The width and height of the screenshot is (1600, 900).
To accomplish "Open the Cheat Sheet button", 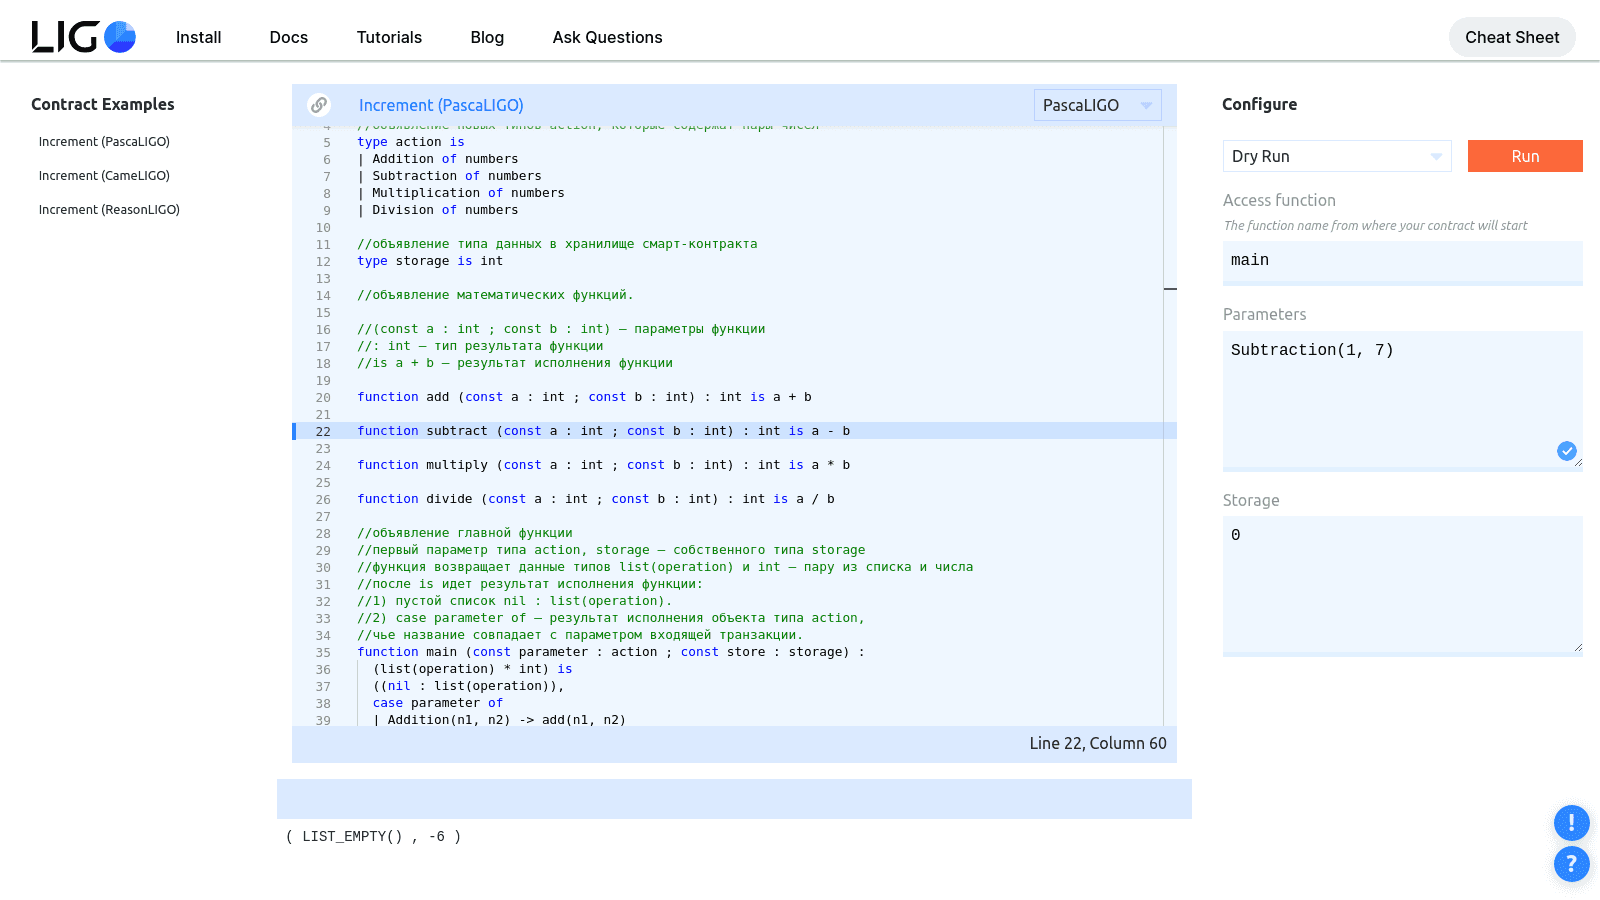I will pyautogui.click(x=1511, y=37).
